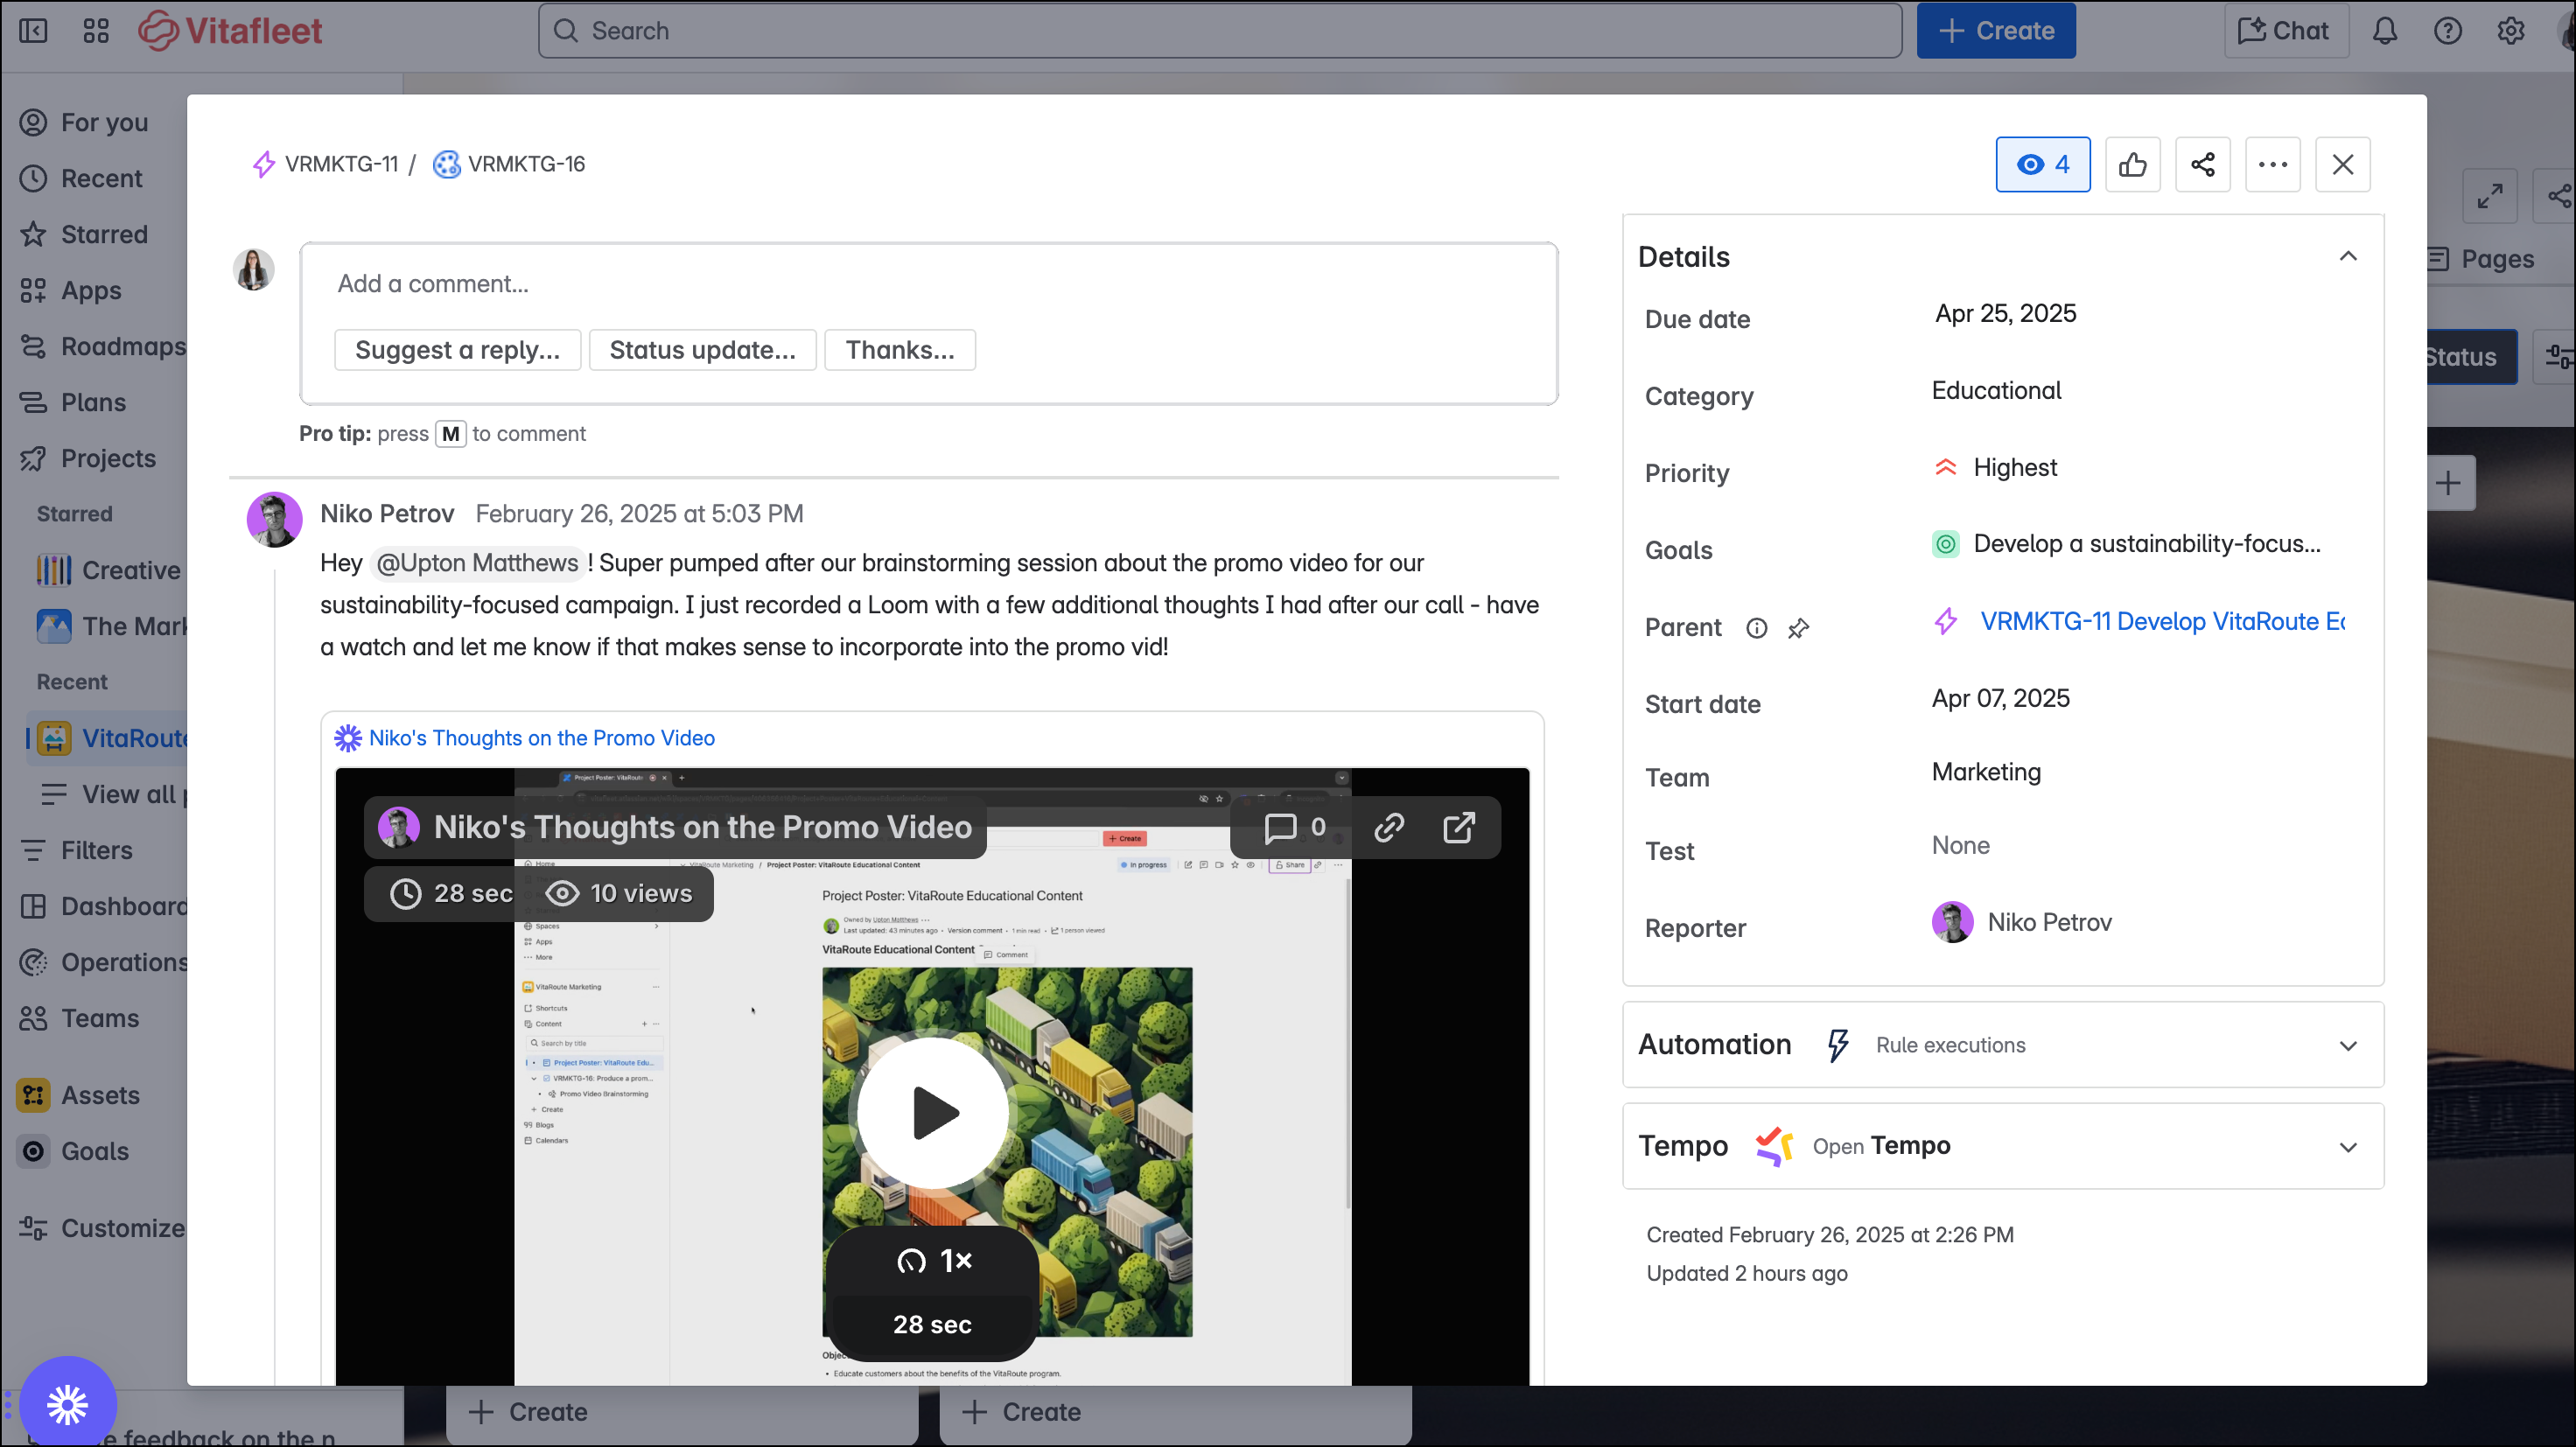Open the Loom video in external window

pyautogui.click(x=1460, y=827)
